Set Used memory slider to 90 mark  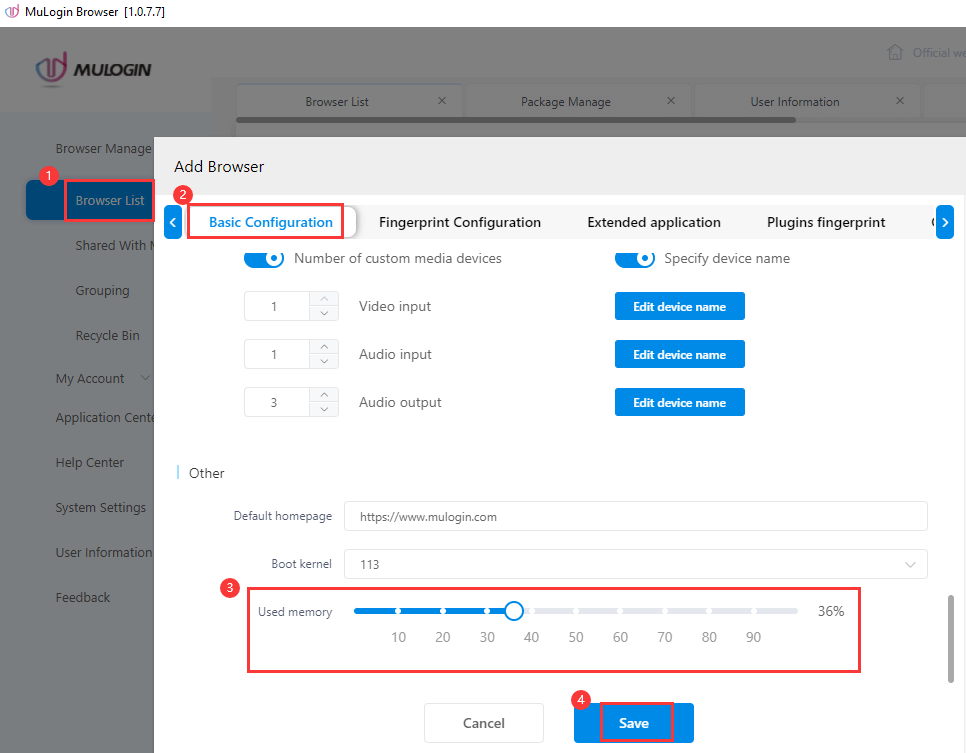[753, 611]
